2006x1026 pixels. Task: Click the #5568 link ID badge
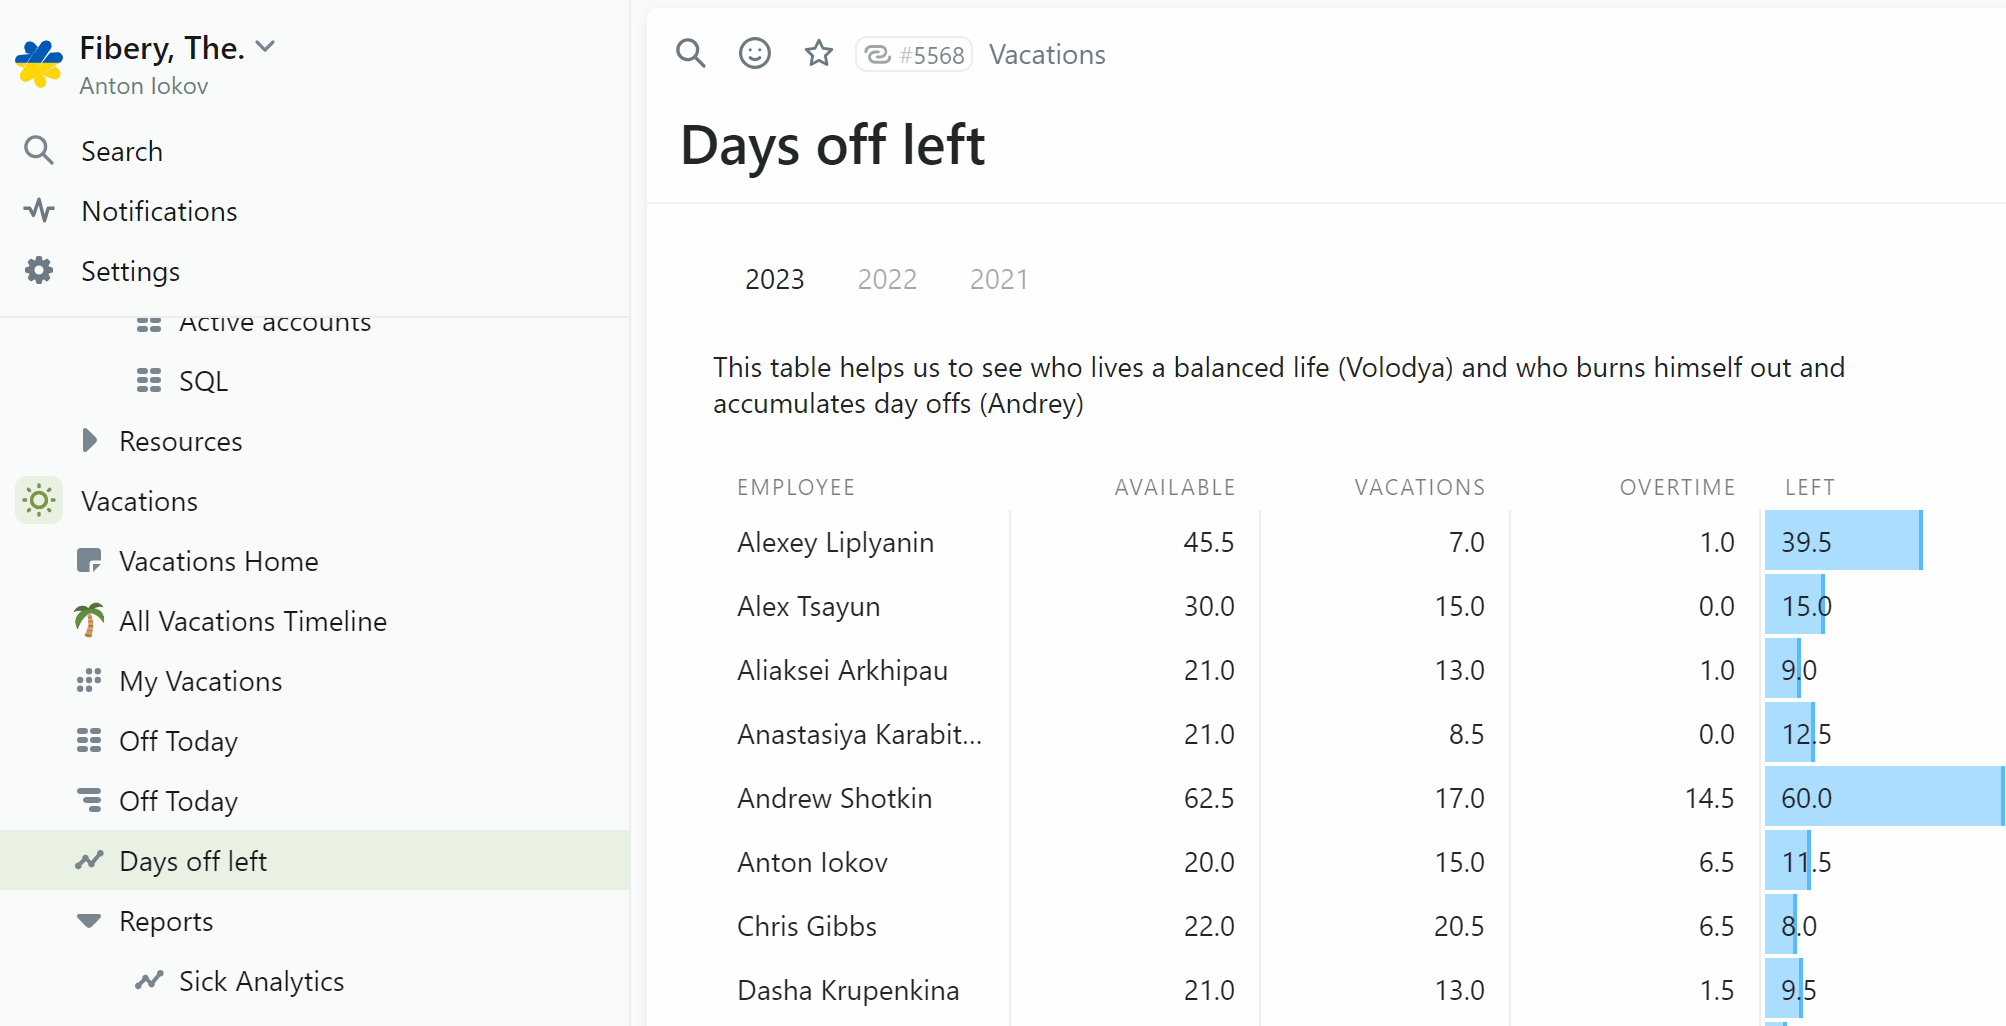tap(914, 55)
